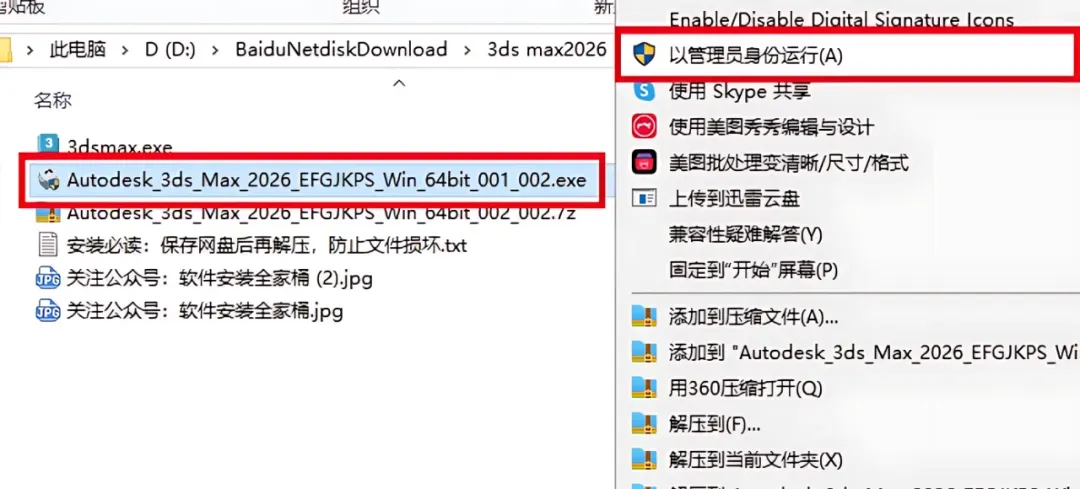
Task: Click the 002_002.7z archive icon
Action: pos(48,213)
